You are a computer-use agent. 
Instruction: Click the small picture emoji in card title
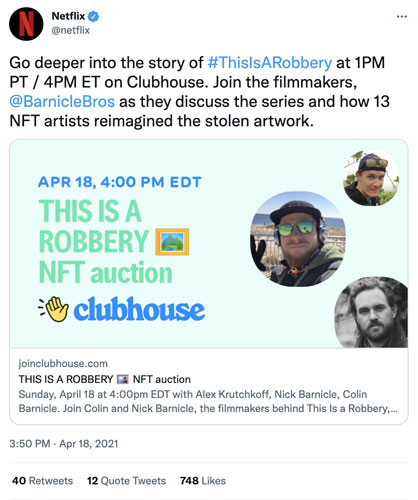[123, 379]
